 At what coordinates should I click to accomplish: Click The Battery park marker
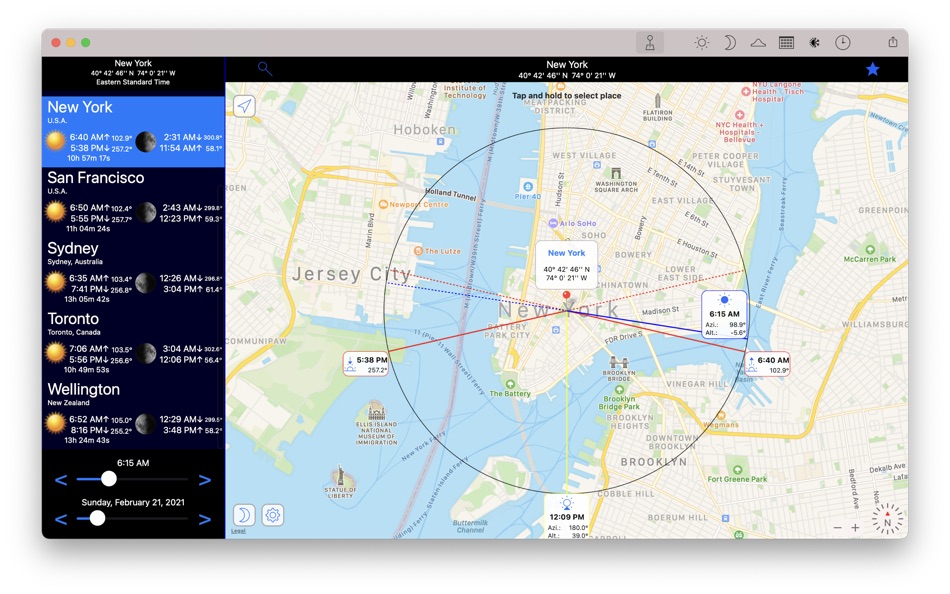coord(510,384)
